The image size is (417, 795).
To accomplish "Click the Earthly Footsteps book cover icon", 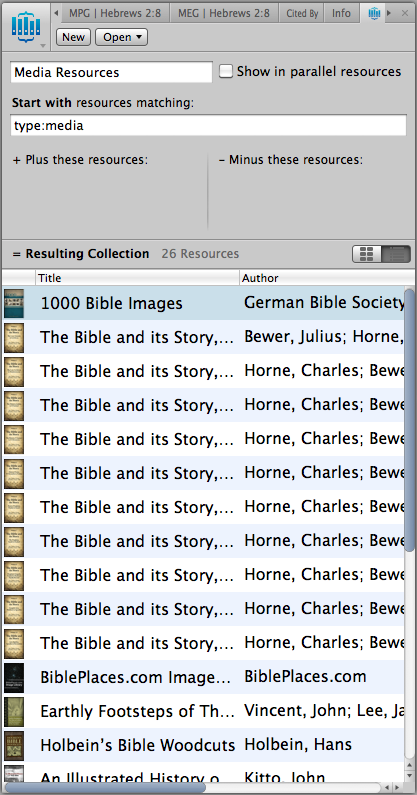I will (x=14, y=711).
